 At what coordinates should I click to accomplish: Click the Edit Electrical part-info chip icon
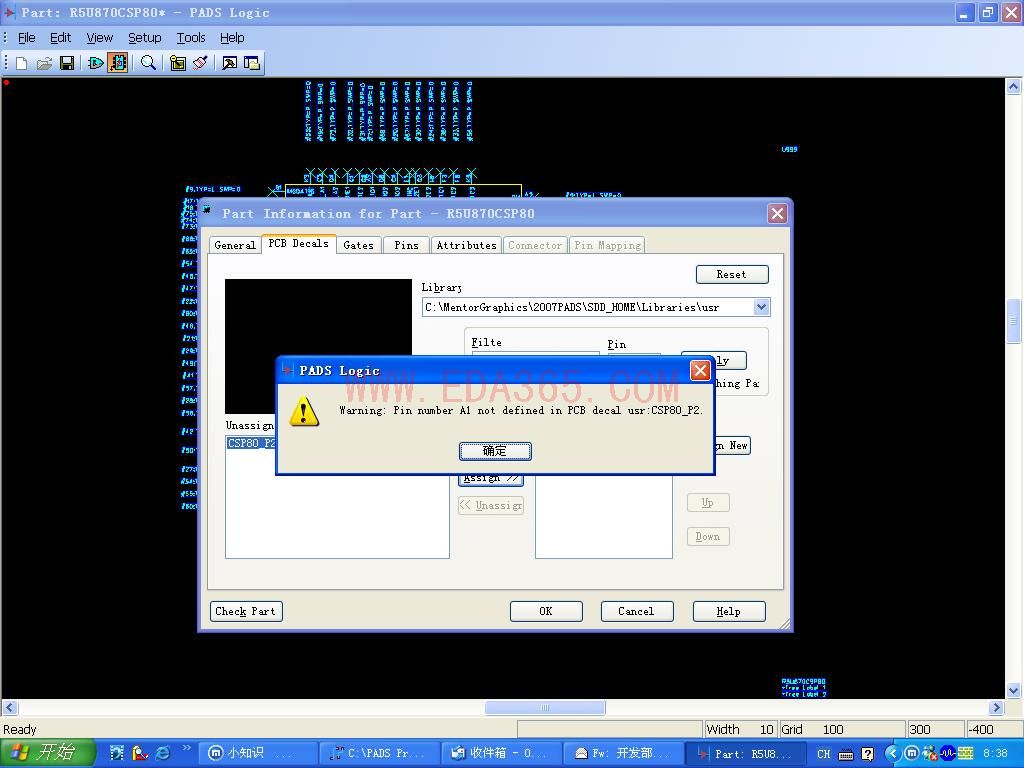pyautogui.click(x=118, y=63)
